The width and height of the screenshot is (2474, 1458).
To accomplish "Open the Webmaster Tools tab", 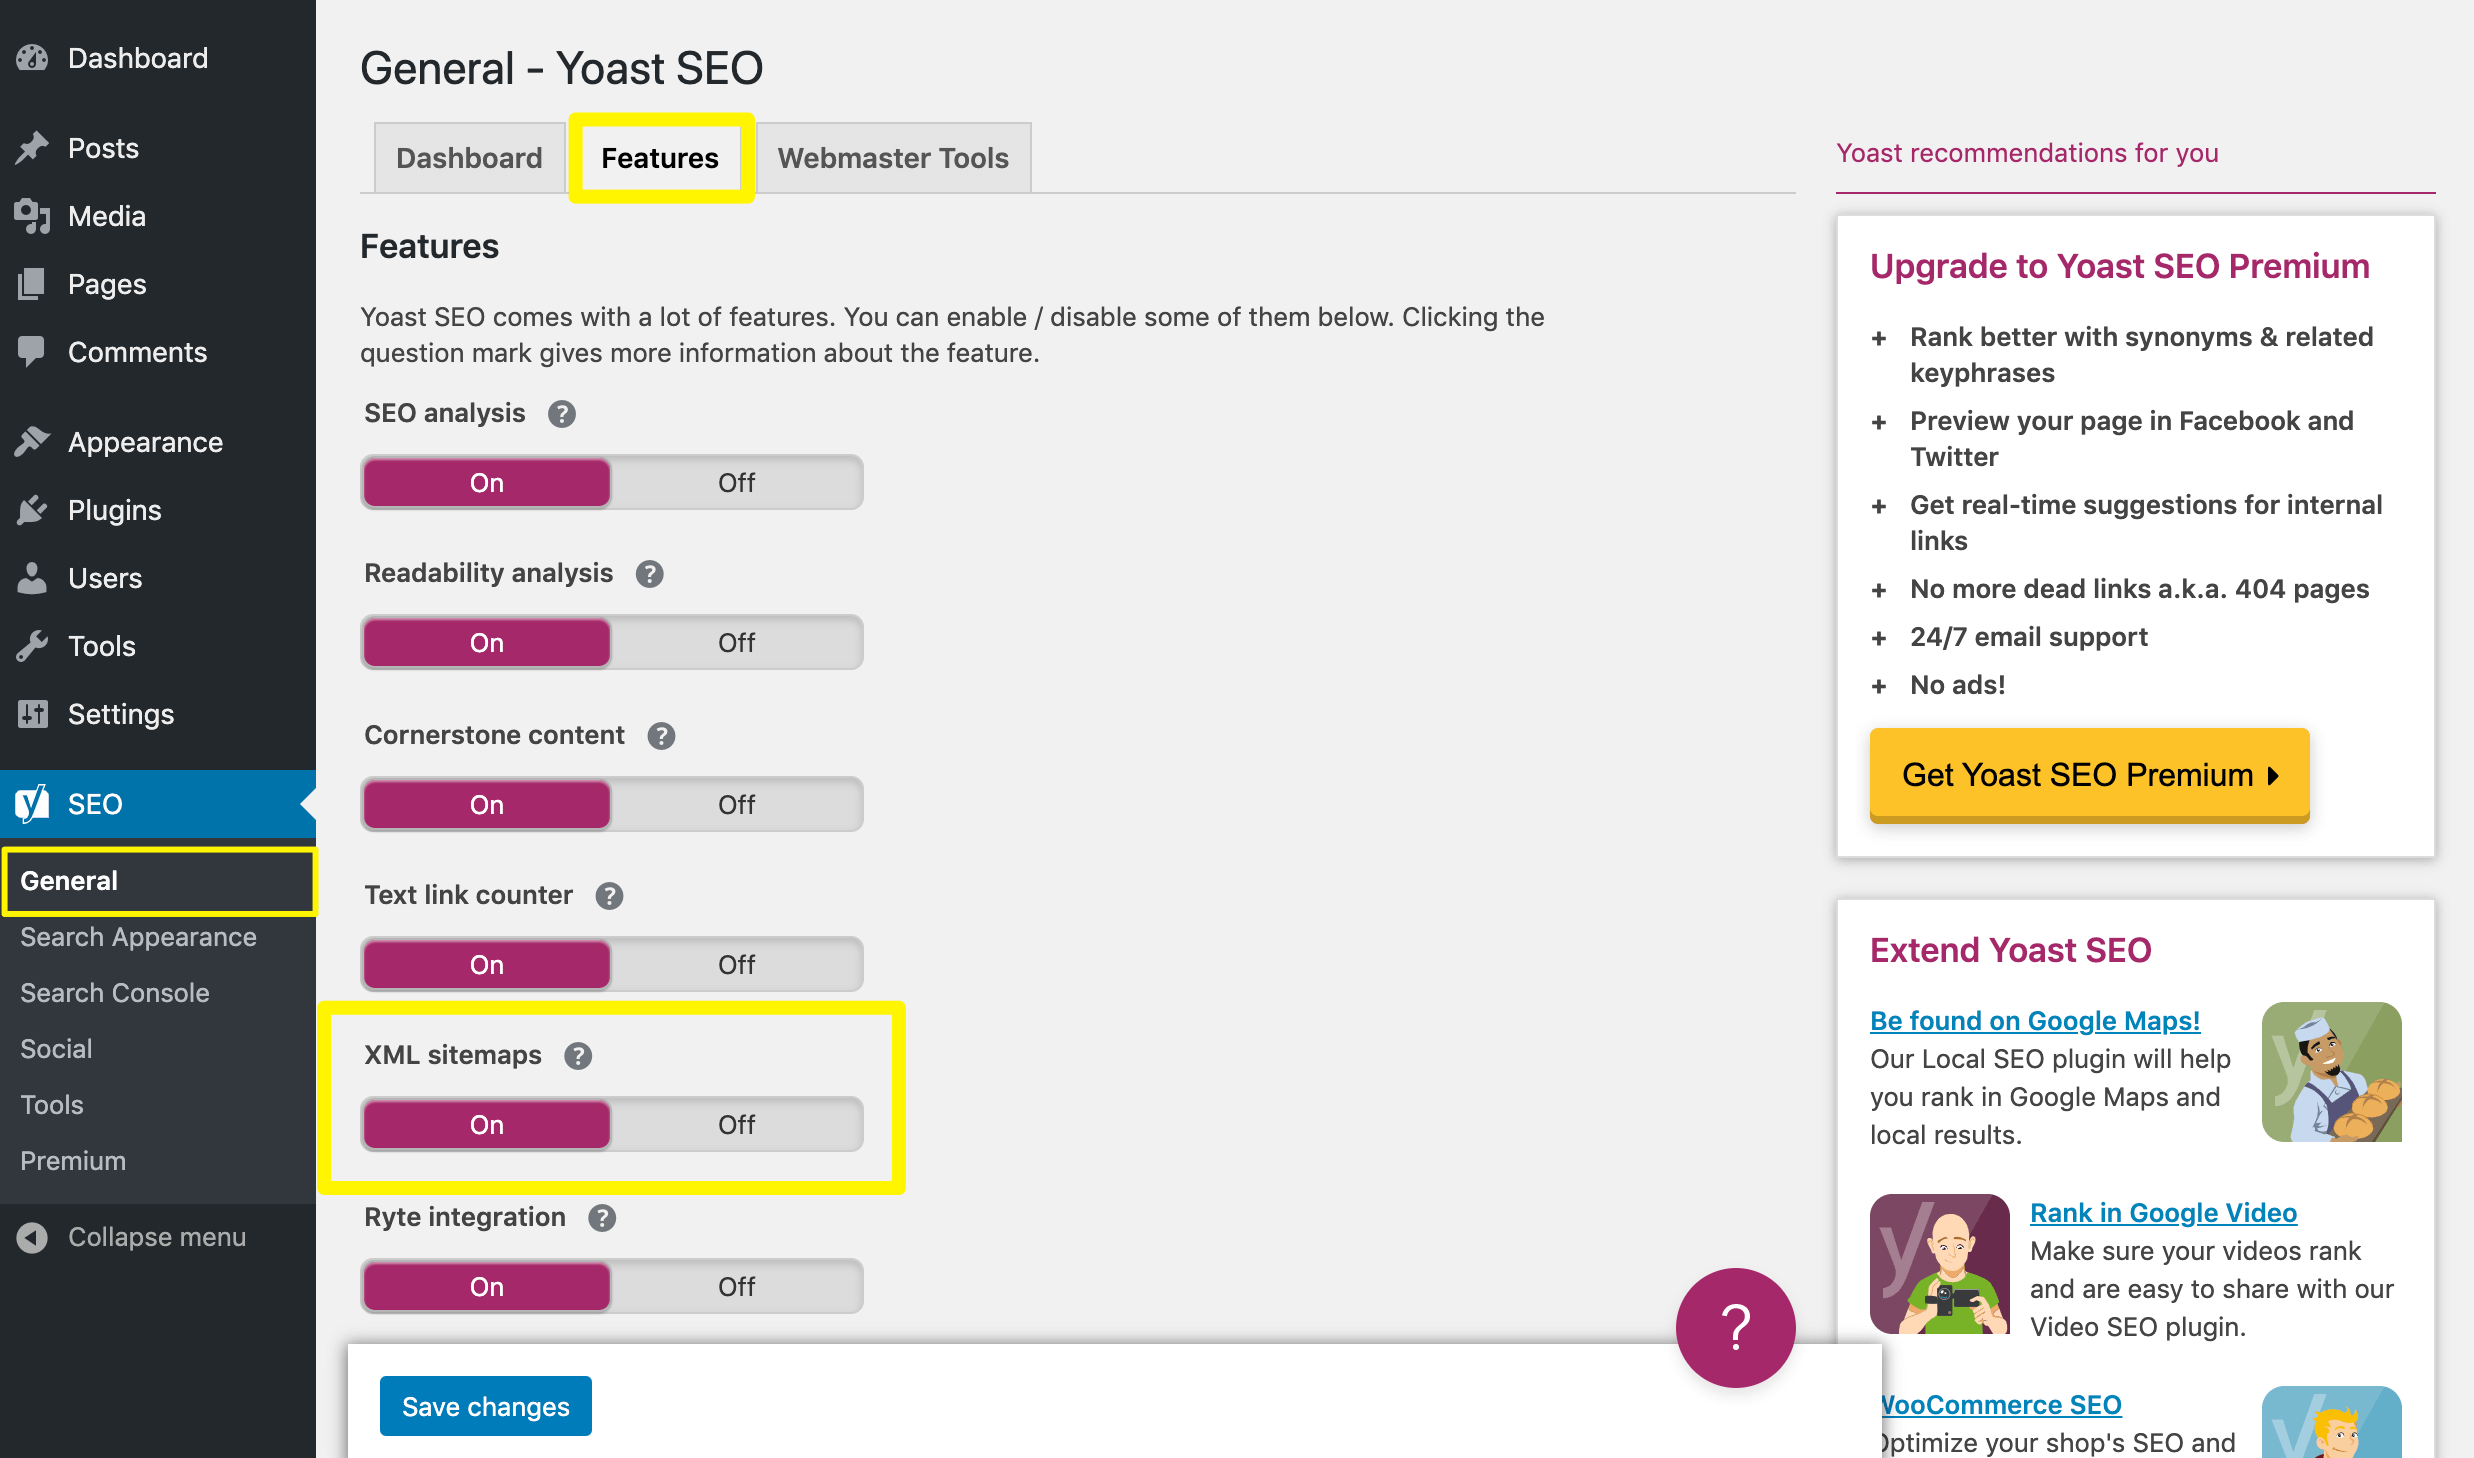I will (x=893, y=156).
